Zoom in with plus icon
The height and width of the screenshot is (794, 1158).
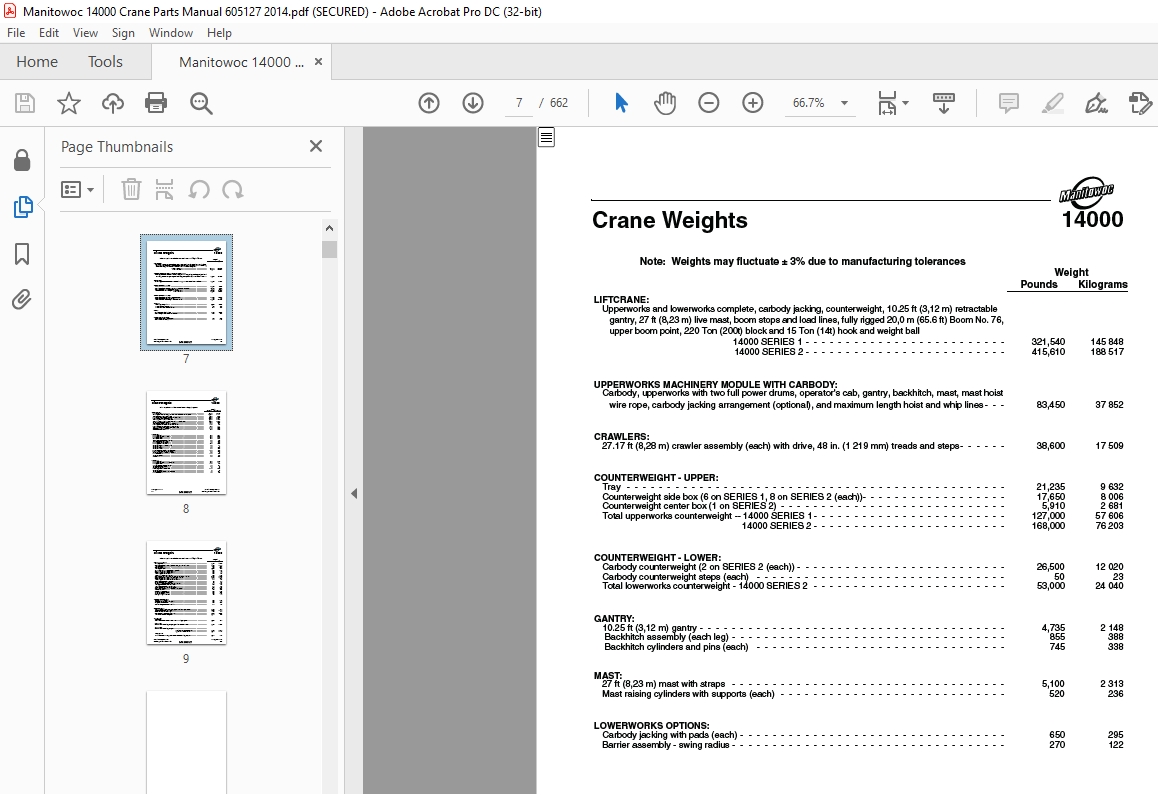pos(753,103)
